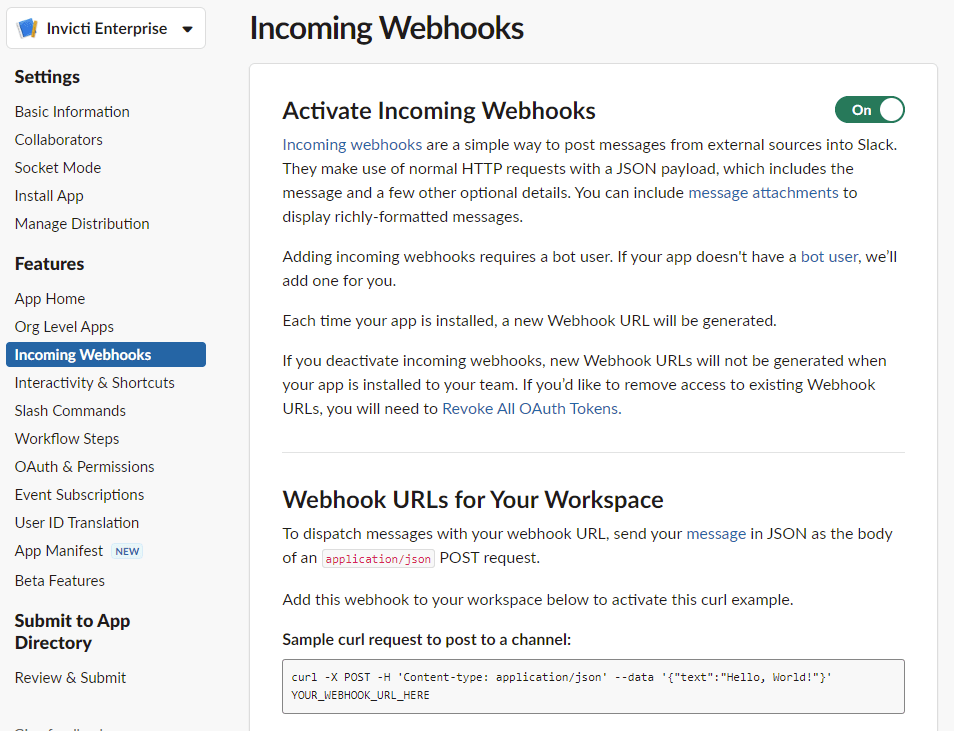Select Socket Mode from the sidebar
The width and height of the screenshot is (954, 731).
pos(58,168)
